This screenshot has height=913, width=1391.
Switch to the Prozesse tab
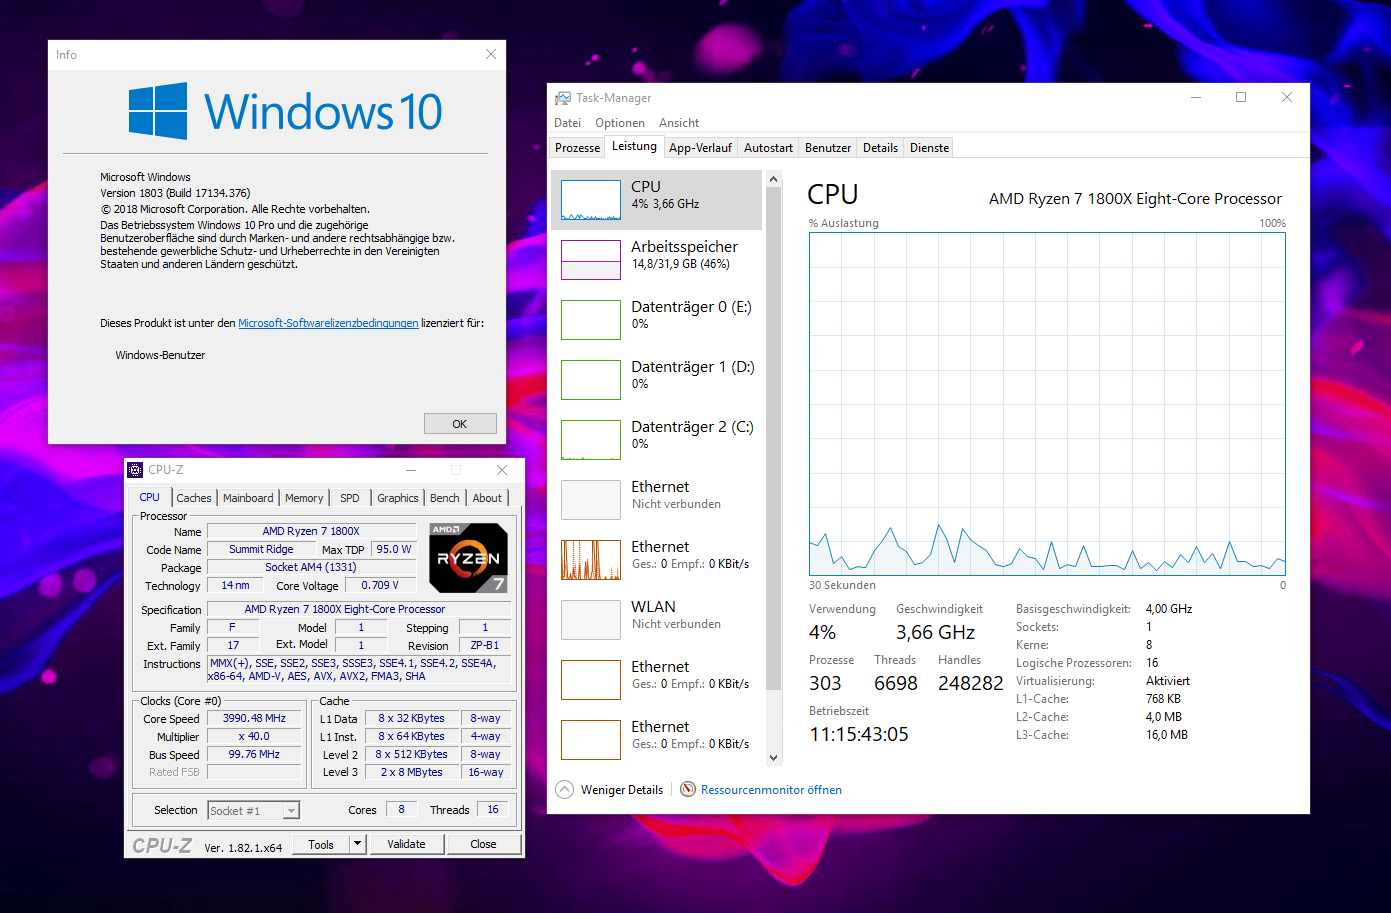click(578, 148)
